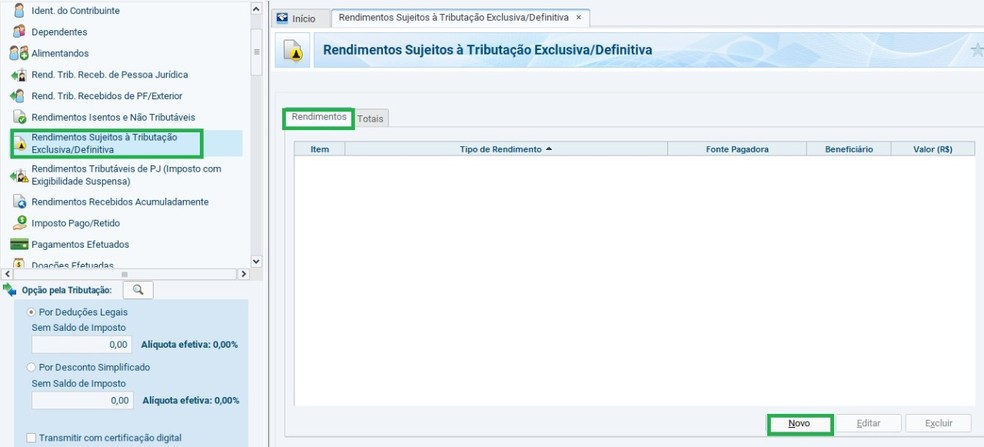The width and height of the screenshot is (984, 447).
Task: Open Dependentes via its sidebar icon
Action: click(x=18, y=32)
